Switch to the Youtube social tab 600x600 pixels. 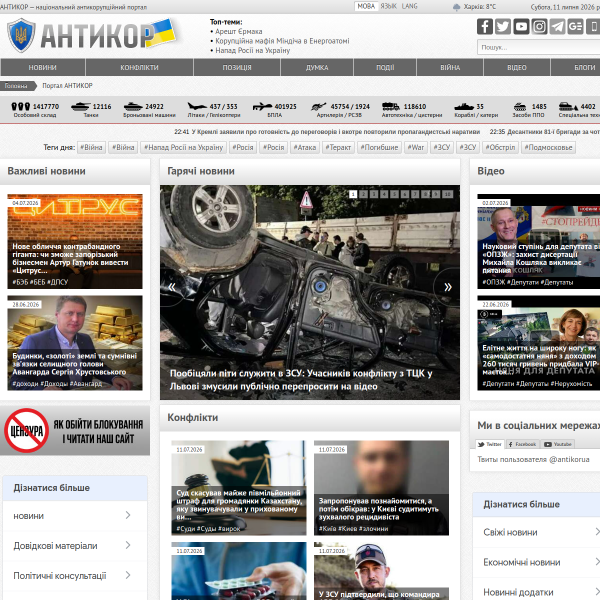click(558, 444)
